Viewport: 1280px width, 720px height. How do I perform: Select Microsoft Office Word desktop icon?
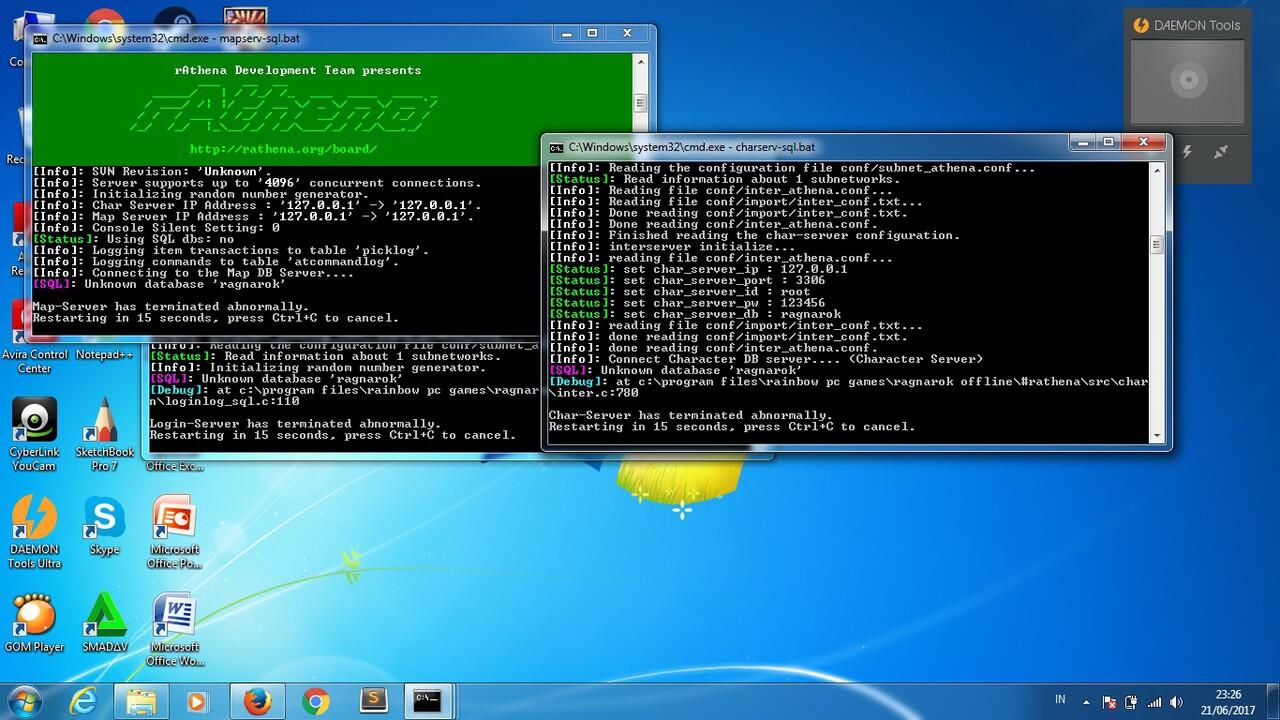[174, 630]
